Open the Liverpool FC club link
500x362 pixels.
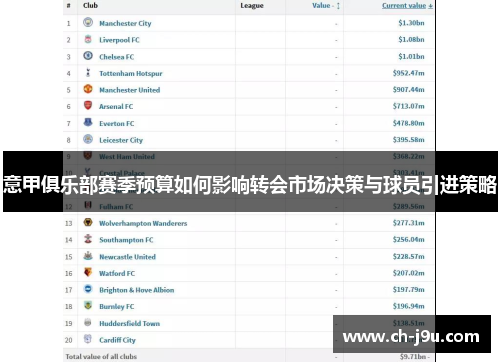(119, 40)
